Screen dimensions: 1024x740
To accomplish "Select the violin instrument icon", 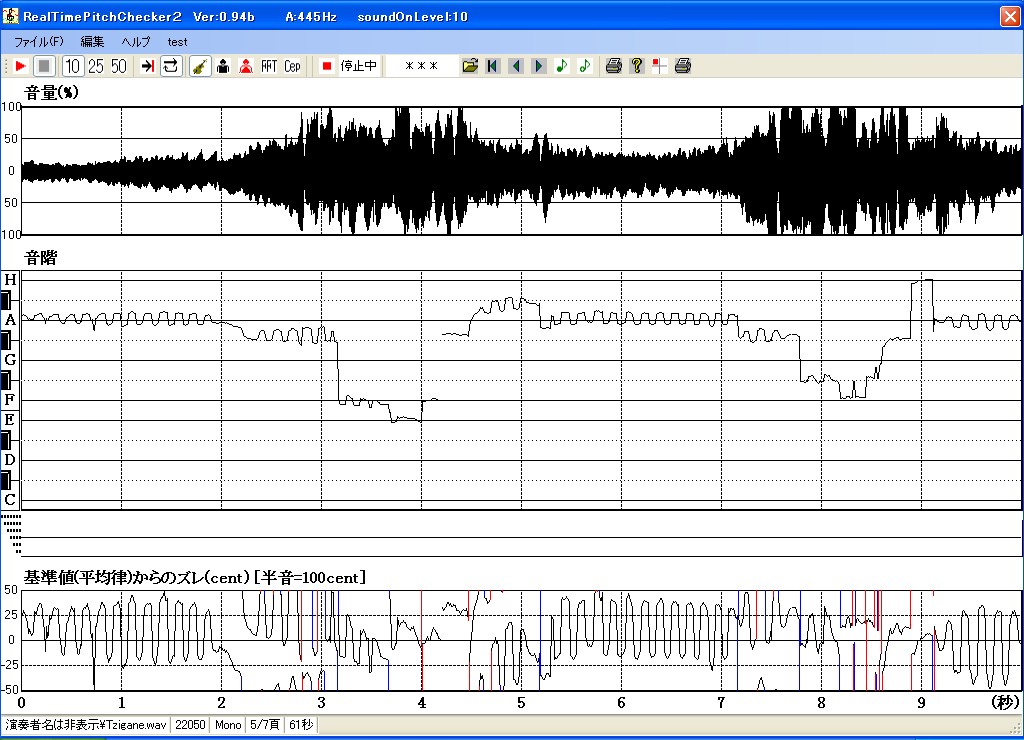I will 200,66.
